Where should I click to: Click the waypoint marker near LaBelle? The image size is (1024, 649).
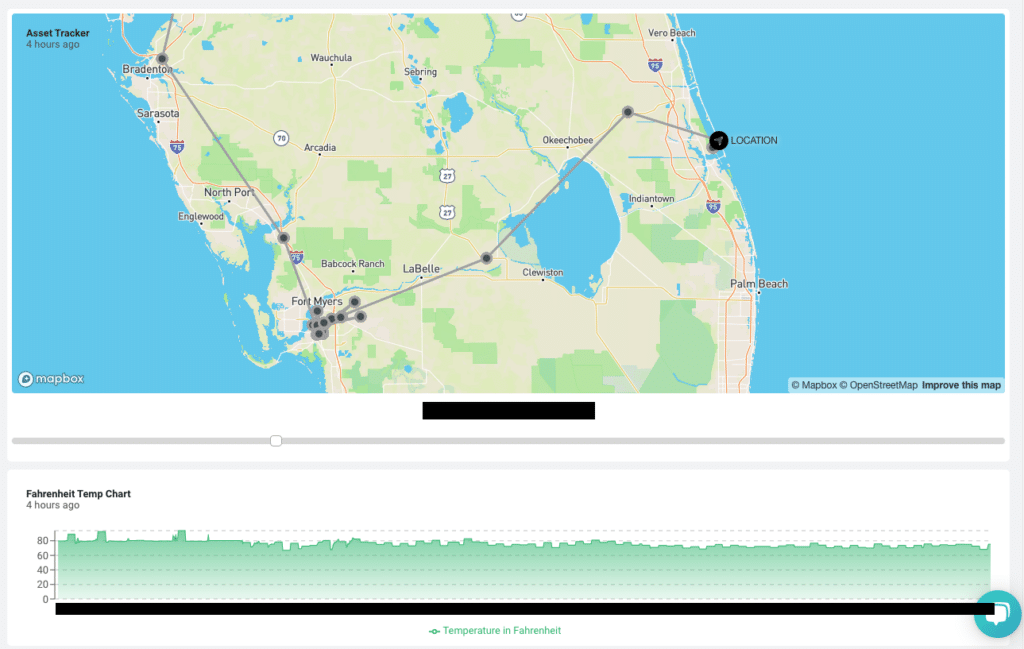tap(487, 257)
